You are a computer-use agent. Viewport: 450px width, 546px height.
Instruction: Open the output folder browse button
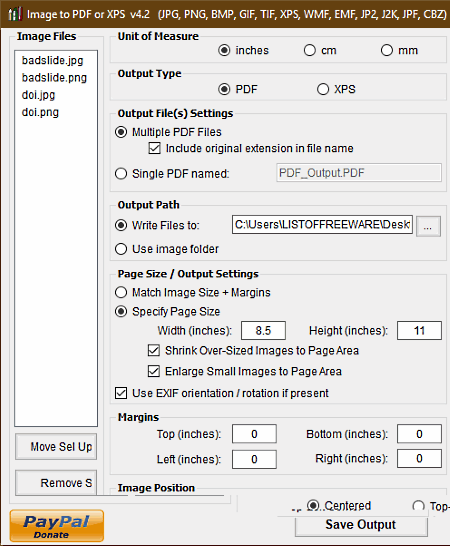click(428, 226)
